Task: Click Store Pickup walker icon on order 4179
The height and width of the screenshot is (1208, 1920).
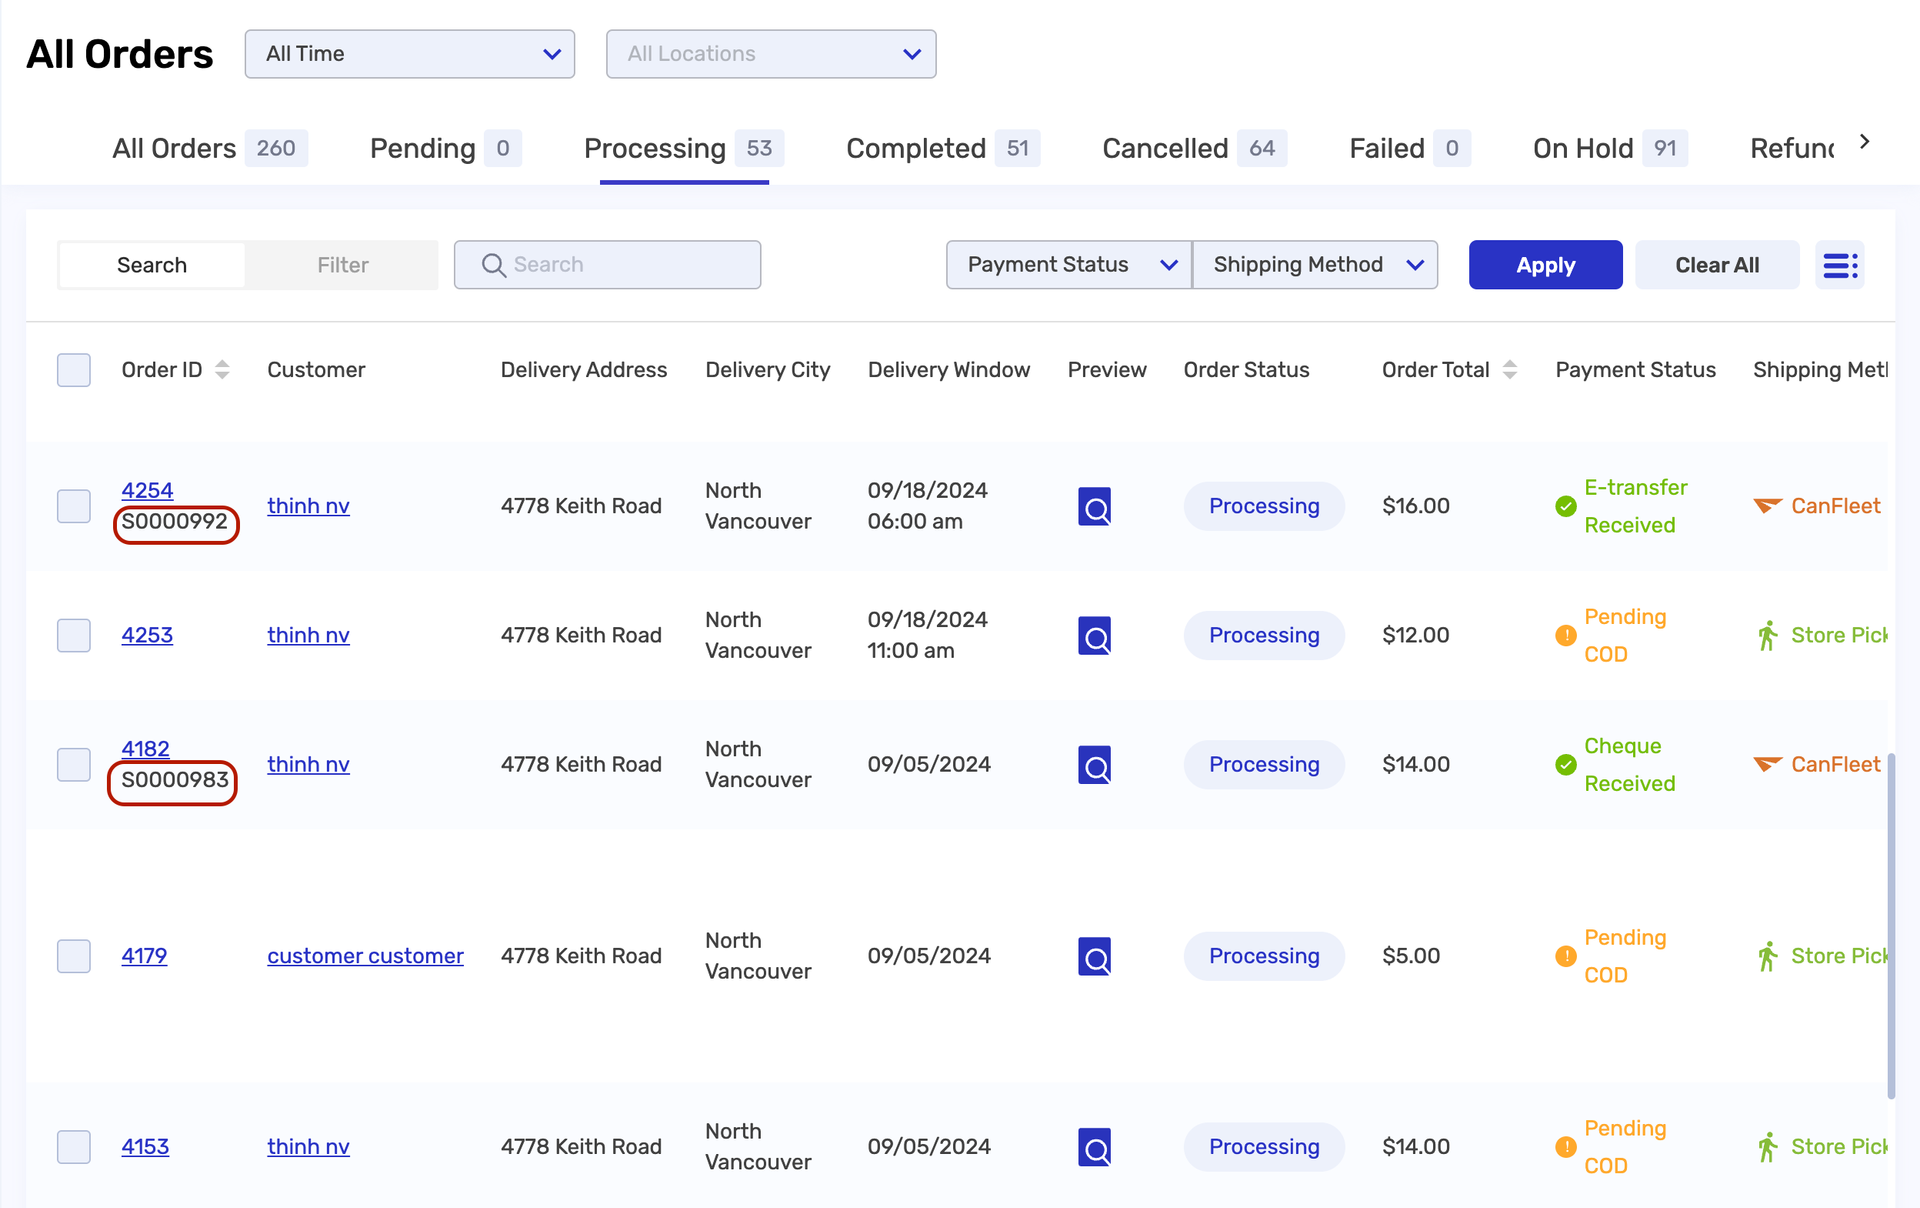Action: click(x=1768, y=956)
